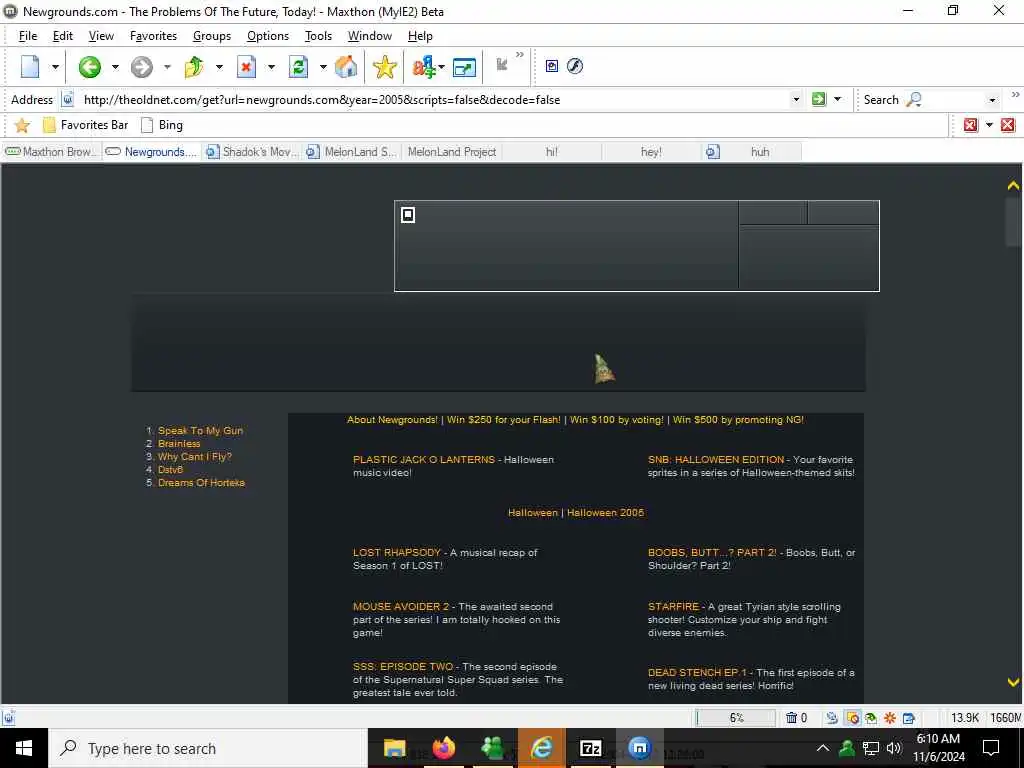
Task: Open the Groups menu
Action: click(212, 36)
